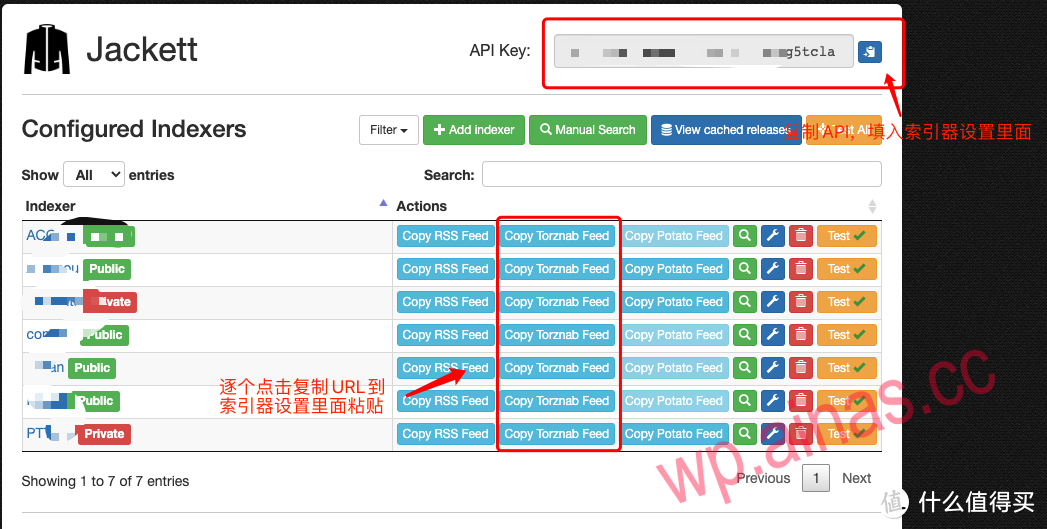The width and height of the screenshot is (1047, 529).
Task: Copy Potato Feed for the ACG indexer
Action: pos(674,236)
